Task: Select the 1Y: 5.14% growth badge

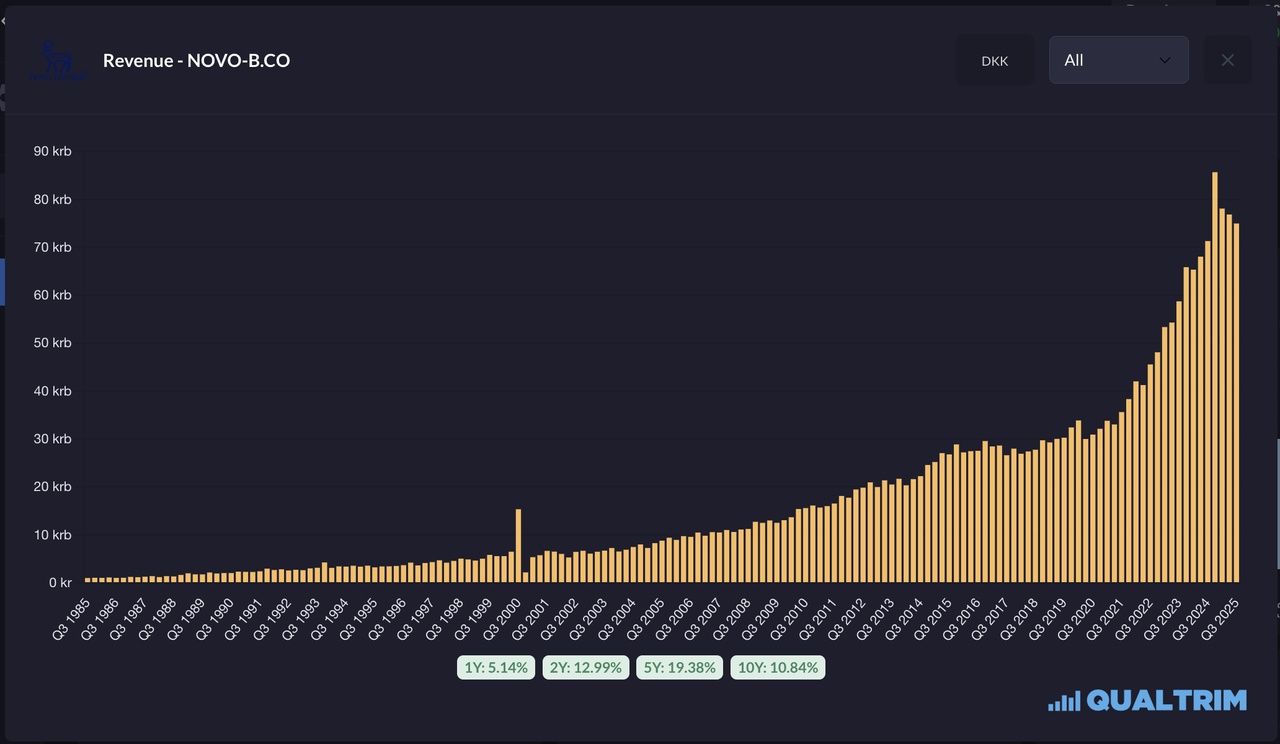Action: [x=496, y=667]
